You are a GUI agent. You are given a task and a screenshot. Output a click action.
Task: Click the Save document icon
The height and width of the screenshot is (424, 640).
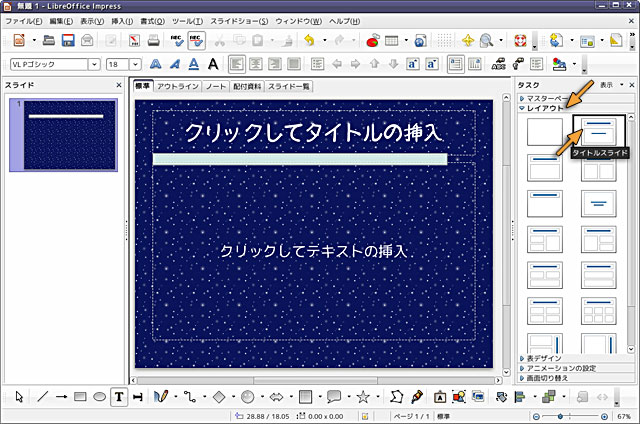coord(69,41)
